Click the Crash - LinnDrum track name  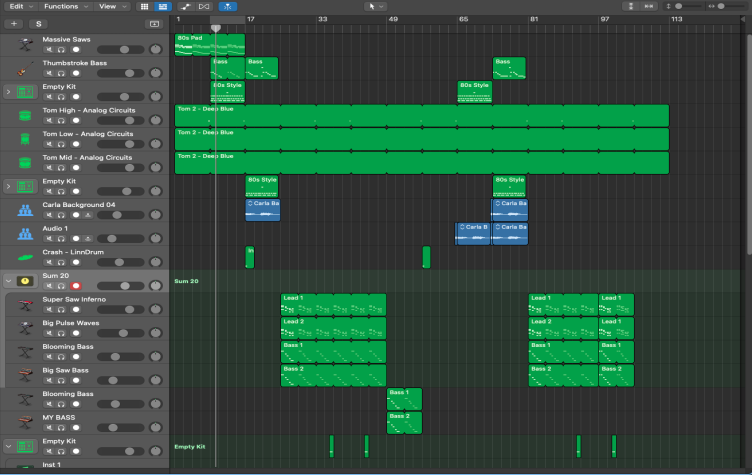click(73, 252)
